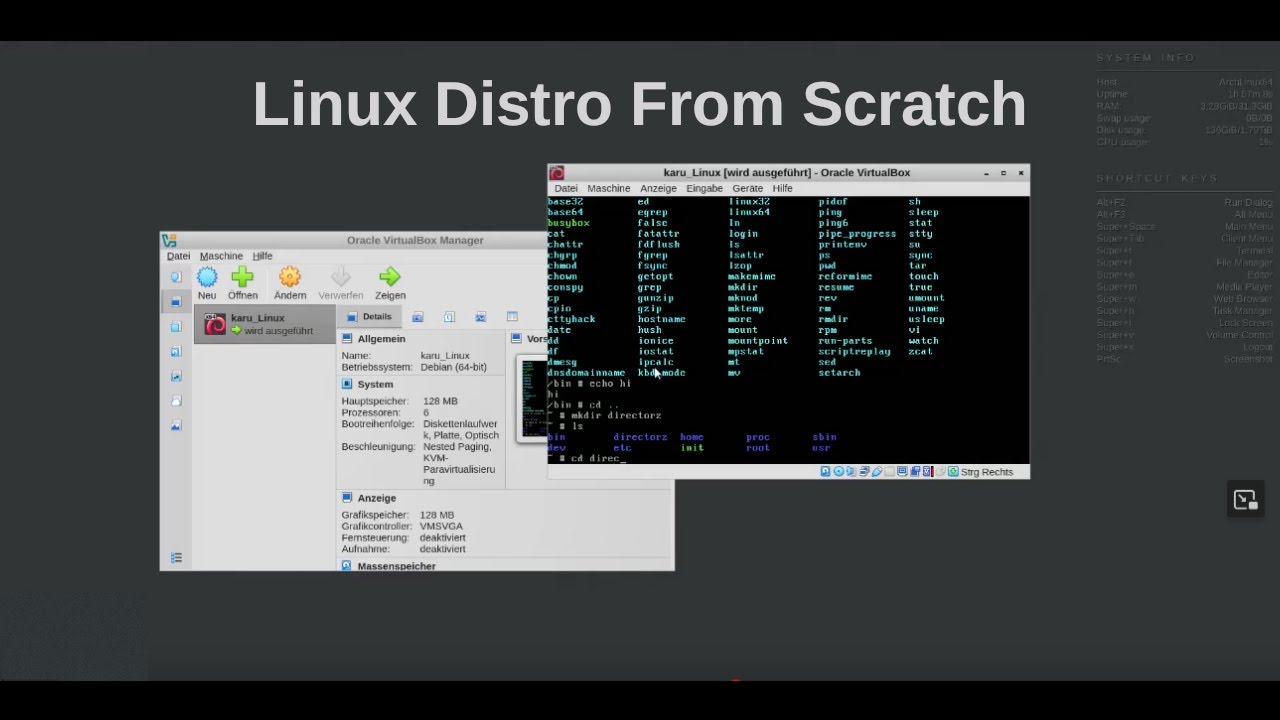Click the 'Hauptspeicher:' label in the System section
The height and width of the screenshot is (720, 1280).
point(375,401)
